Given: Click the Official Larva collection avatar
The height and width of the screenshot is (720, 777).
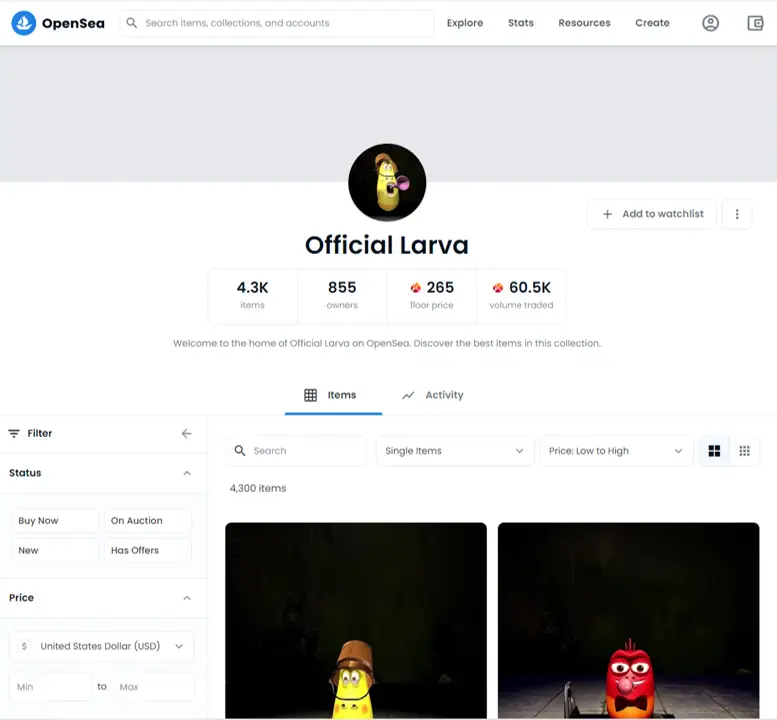Looking at the screenshot, I should click(x=387, y=182).
